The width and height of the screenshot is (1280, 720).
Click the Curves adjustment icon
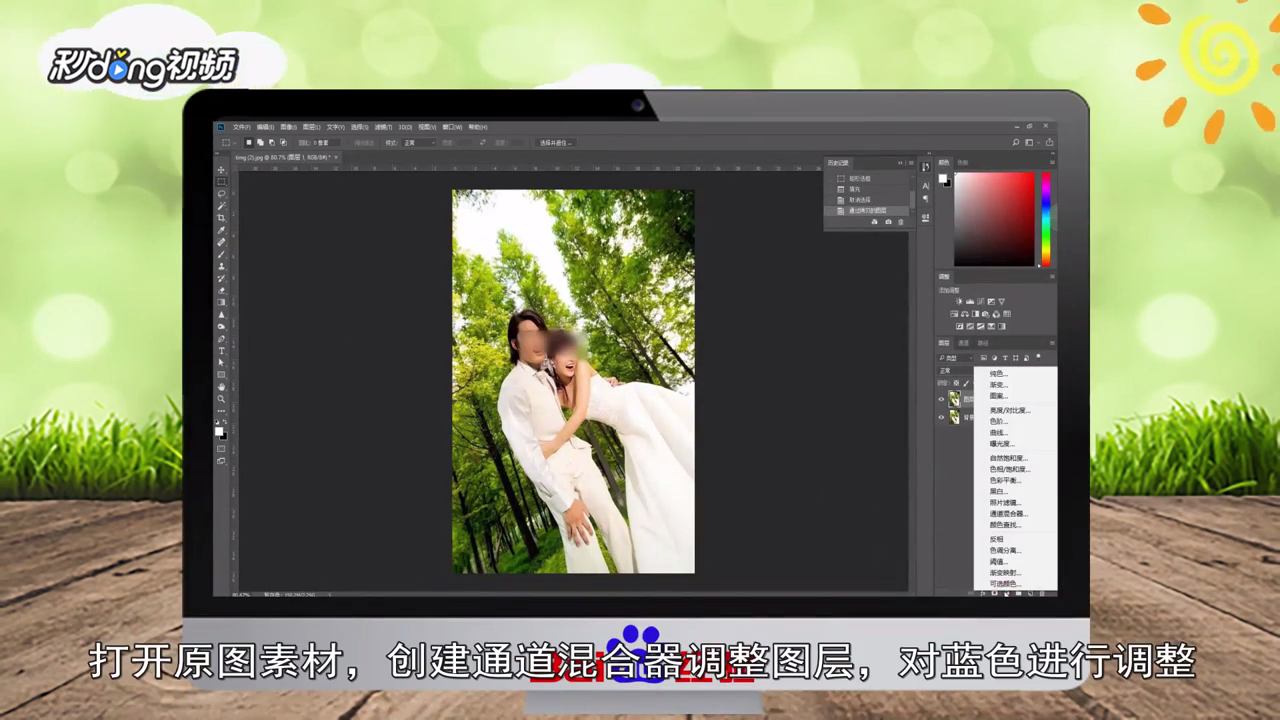(981, 301)
